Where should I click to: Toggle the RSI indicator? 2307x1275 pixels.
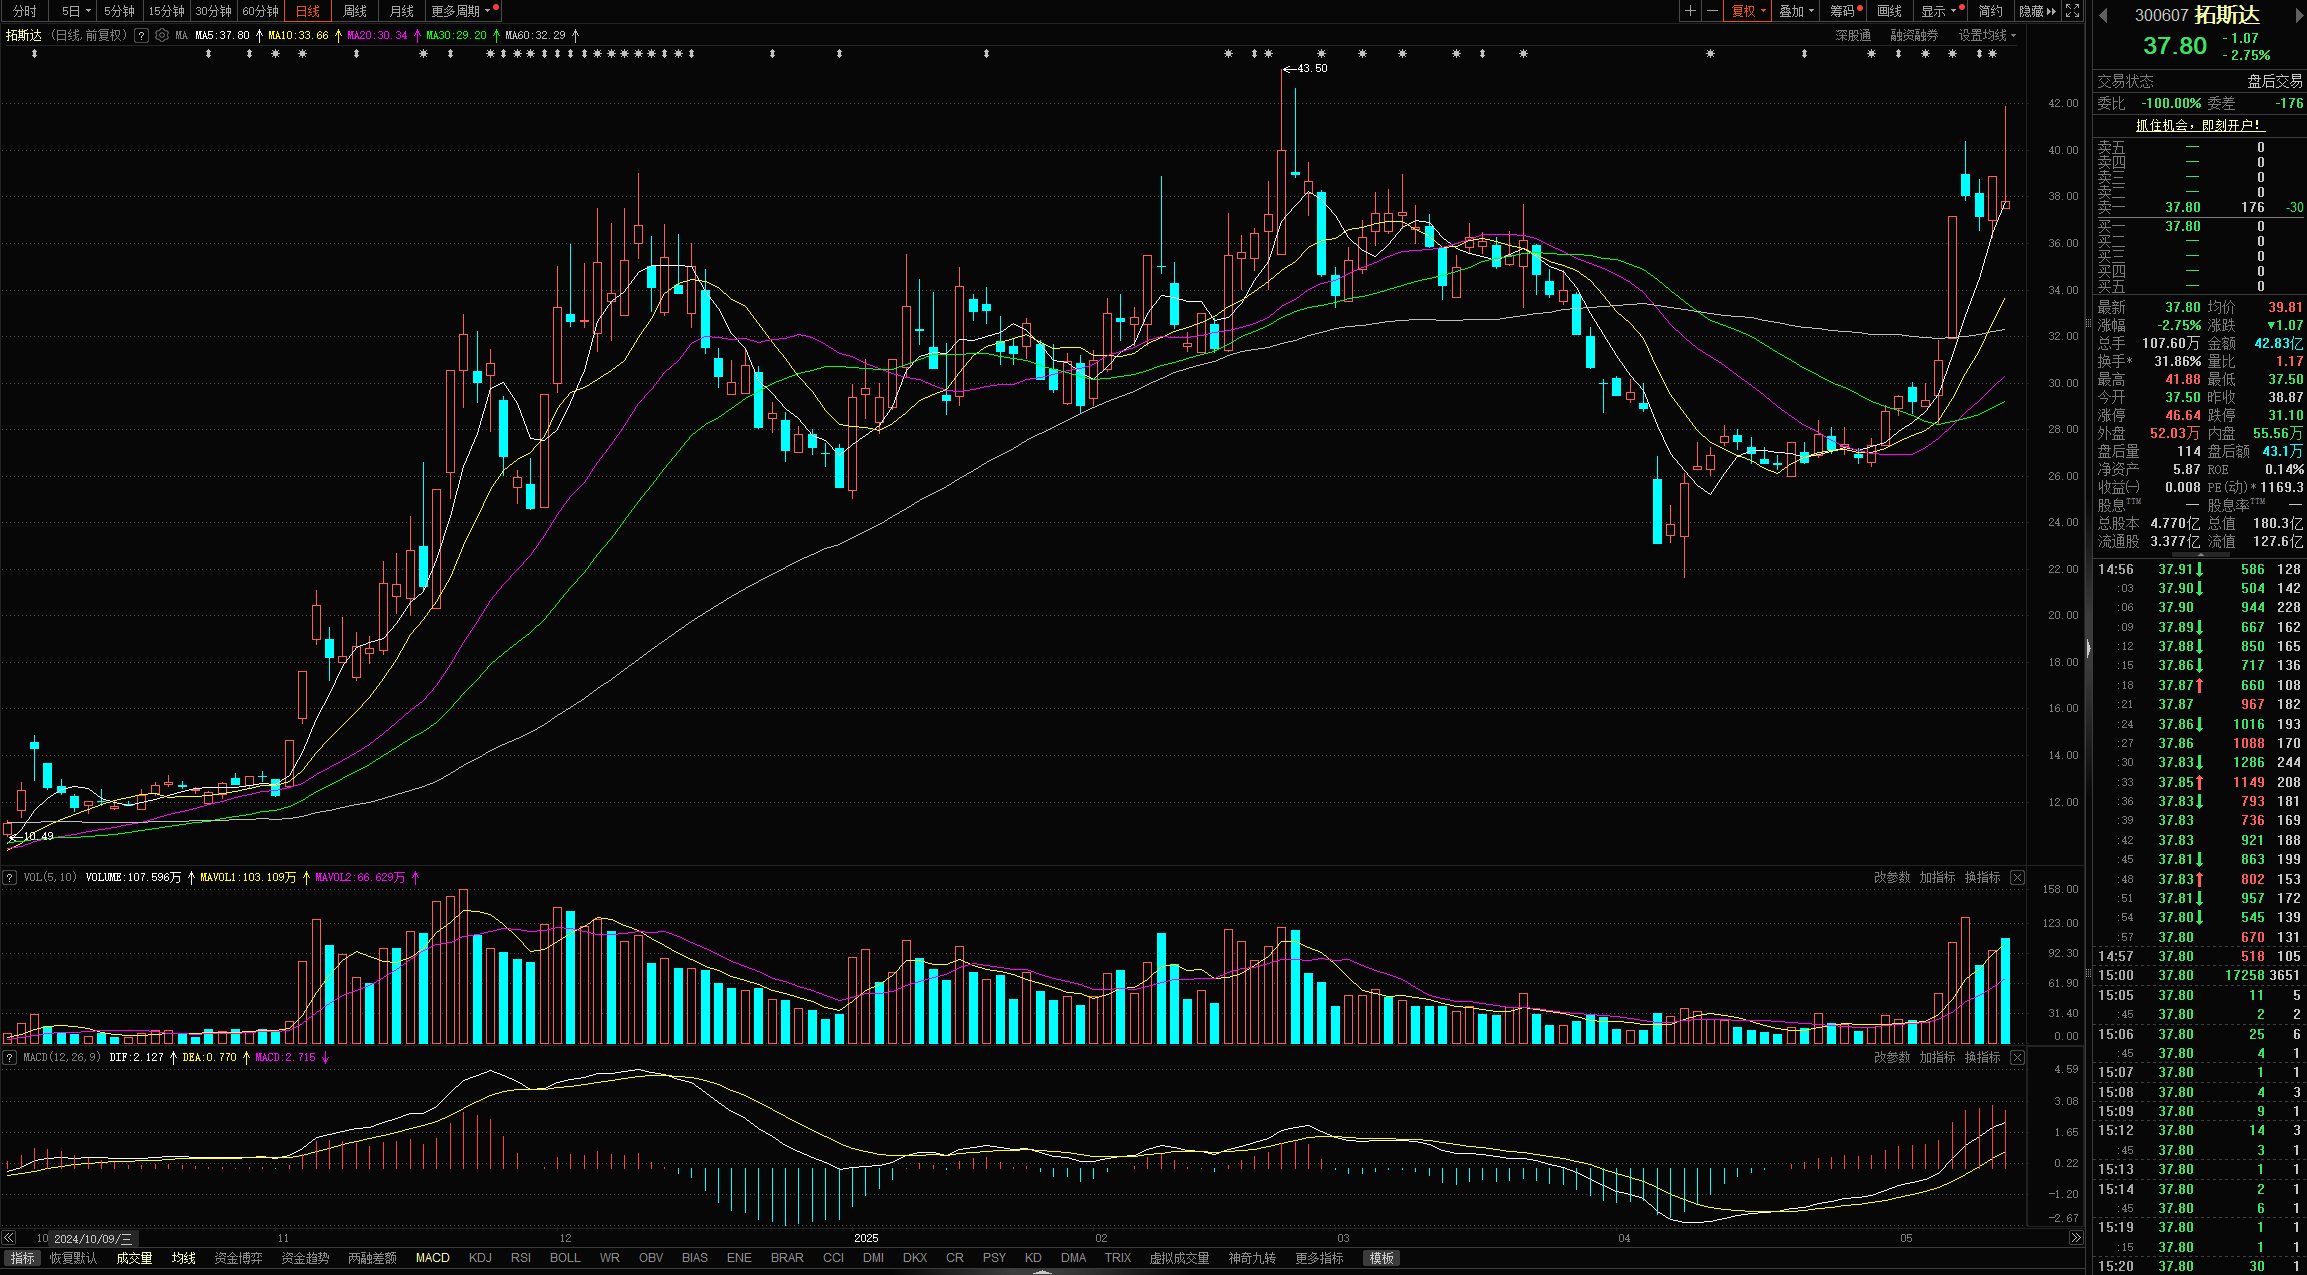coord(520,1258)
